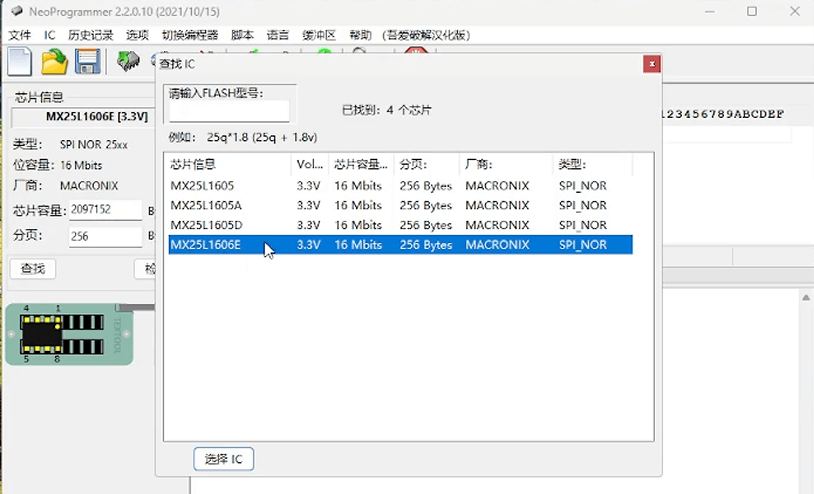
Task: Click the 分页 column header
Action: click(x=427, y=164)
